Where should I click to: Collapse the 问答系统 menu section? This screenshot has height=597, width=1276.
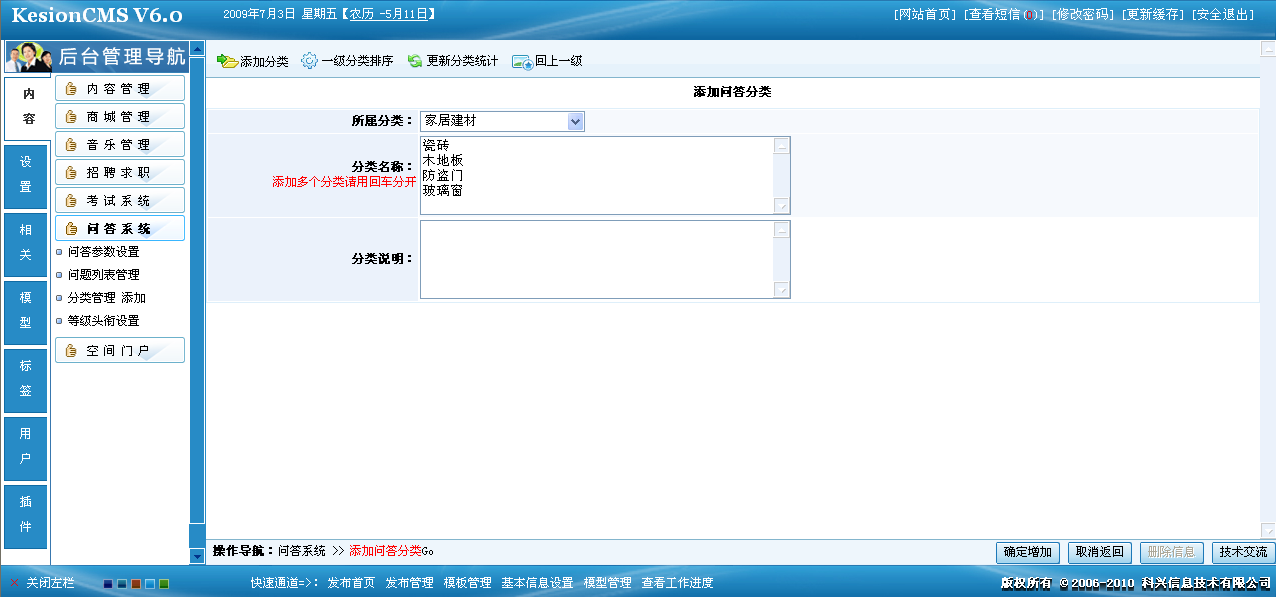119,229
